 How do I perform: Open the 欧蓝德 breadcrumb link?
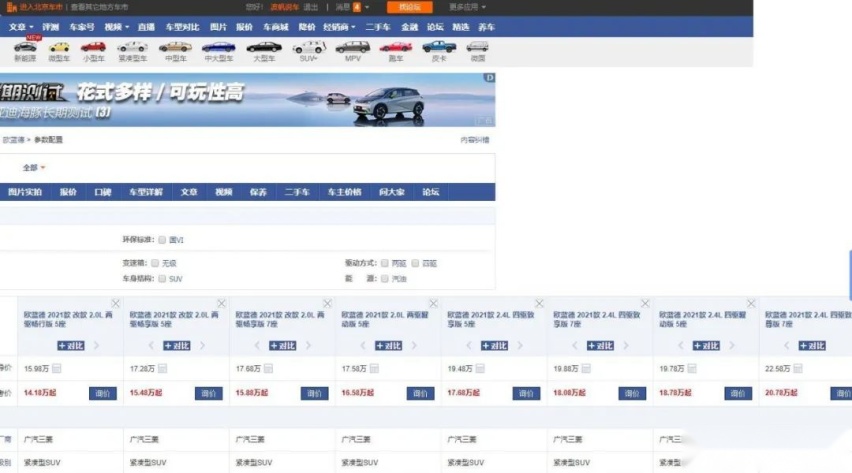[14, 140]
